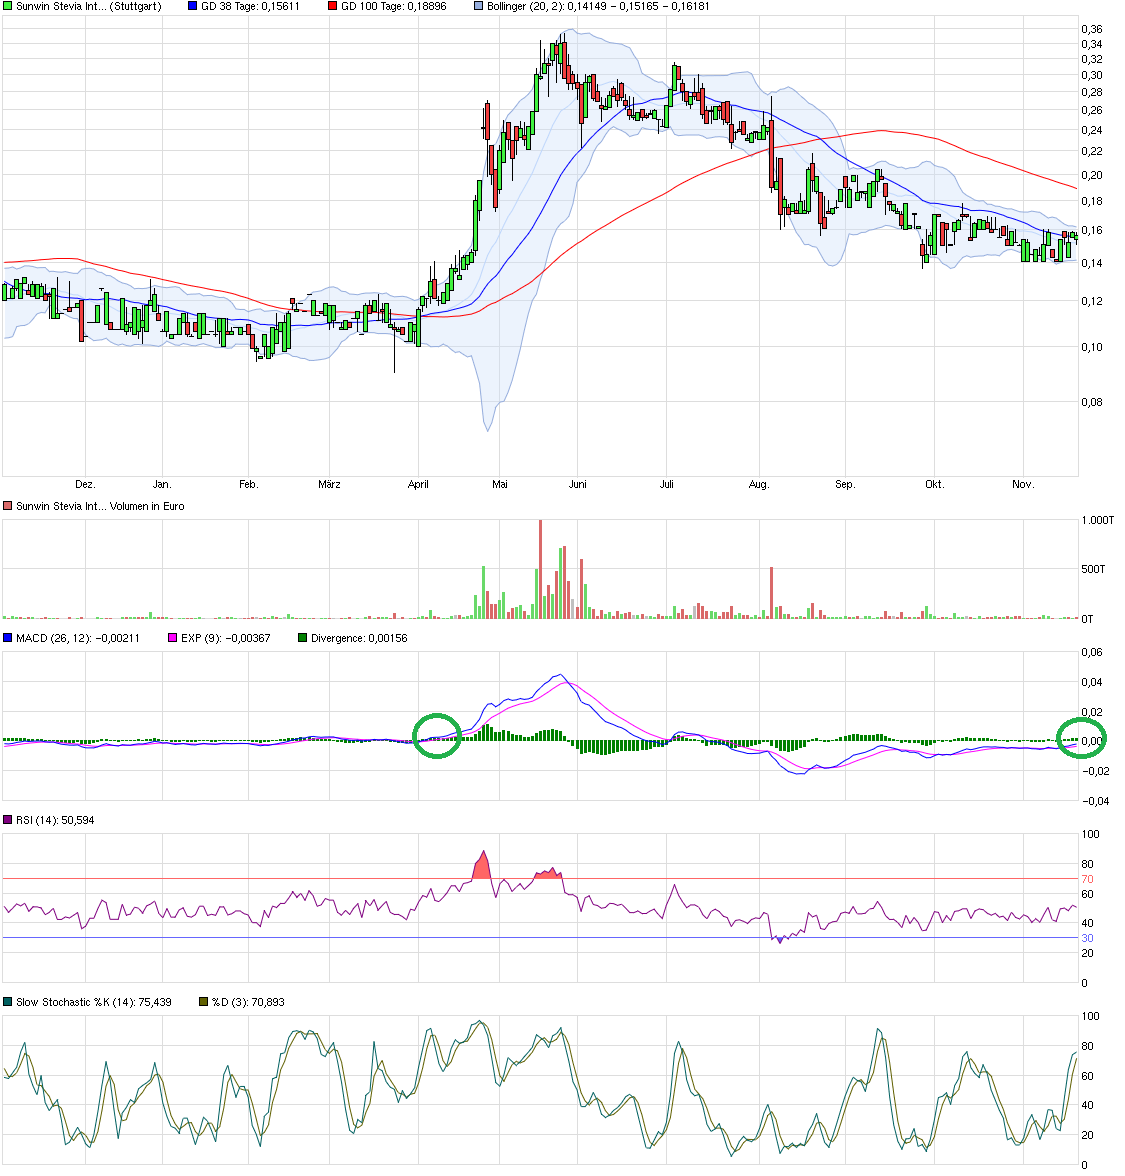Click the green Sunwin Stevia legend swatch
The height and width of the screenshot is (1176, 1125).
[8, 6]
